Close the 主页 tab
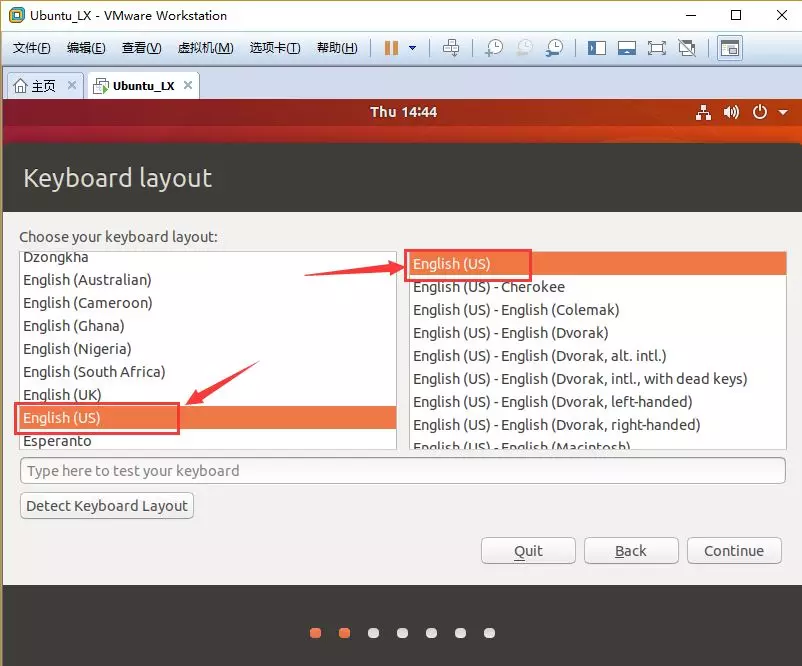802x666 pixels. pyautogui.click(x=72, y=85)
